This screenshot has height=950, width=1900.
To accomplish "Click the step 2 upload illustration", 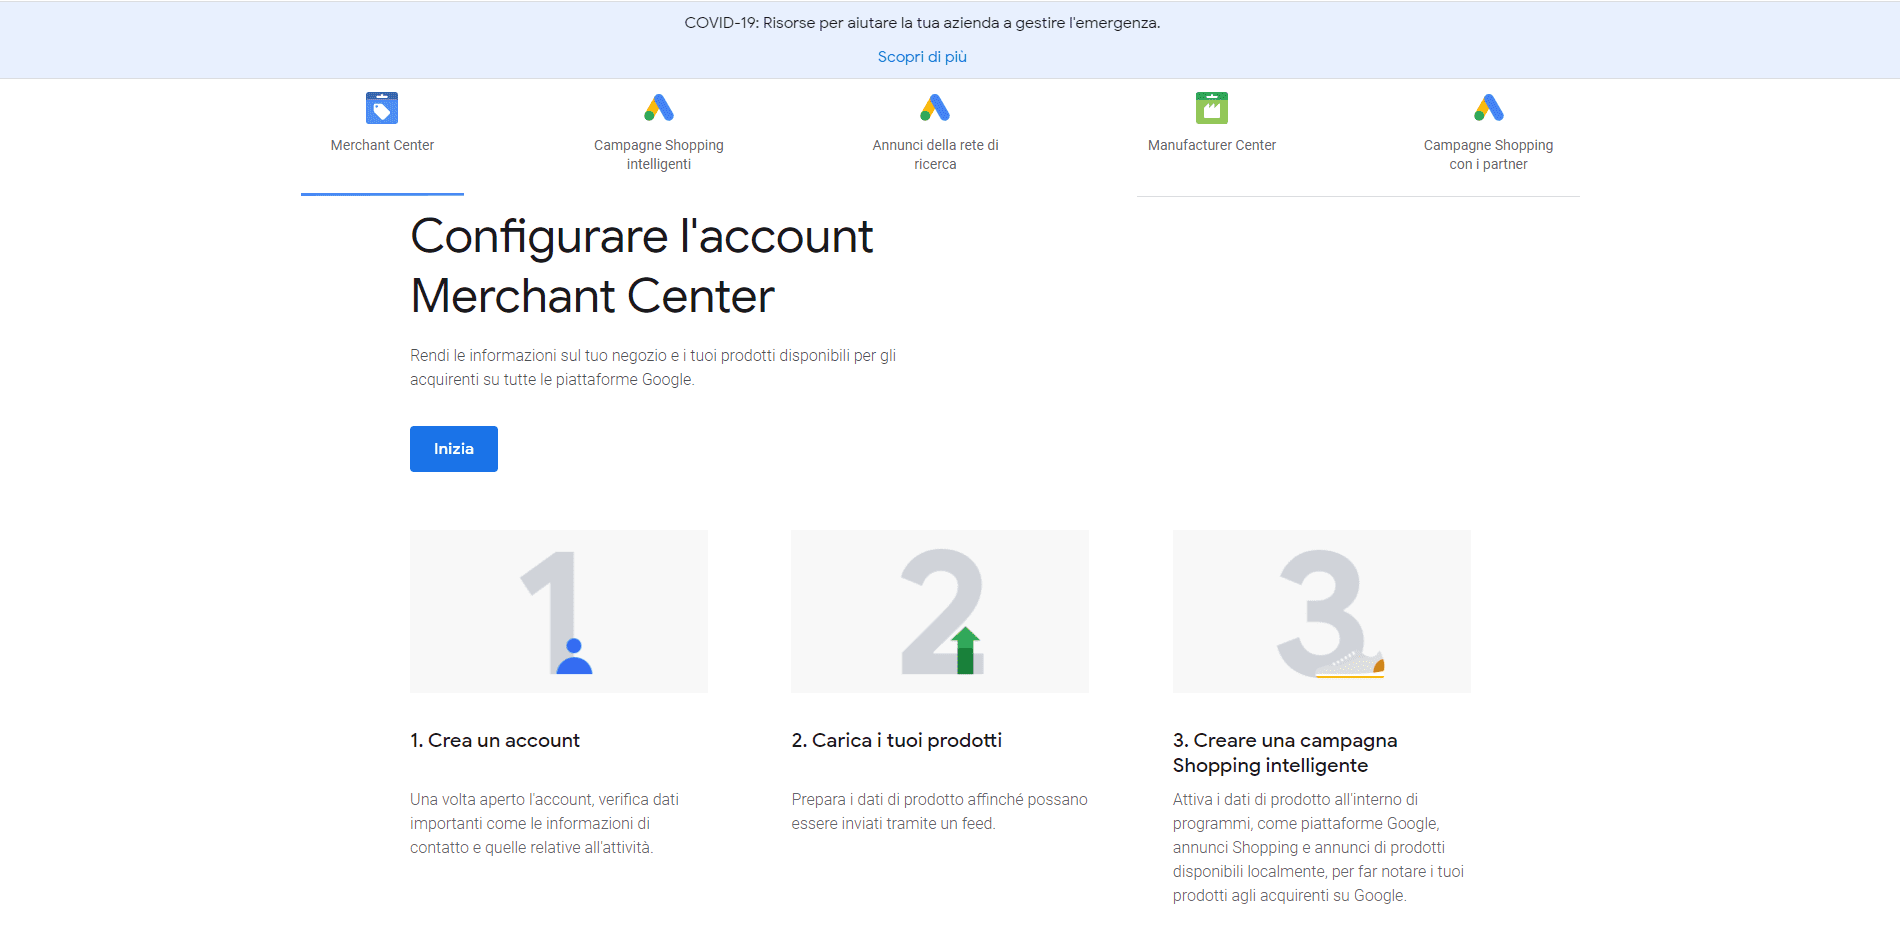I will point(940,611).
